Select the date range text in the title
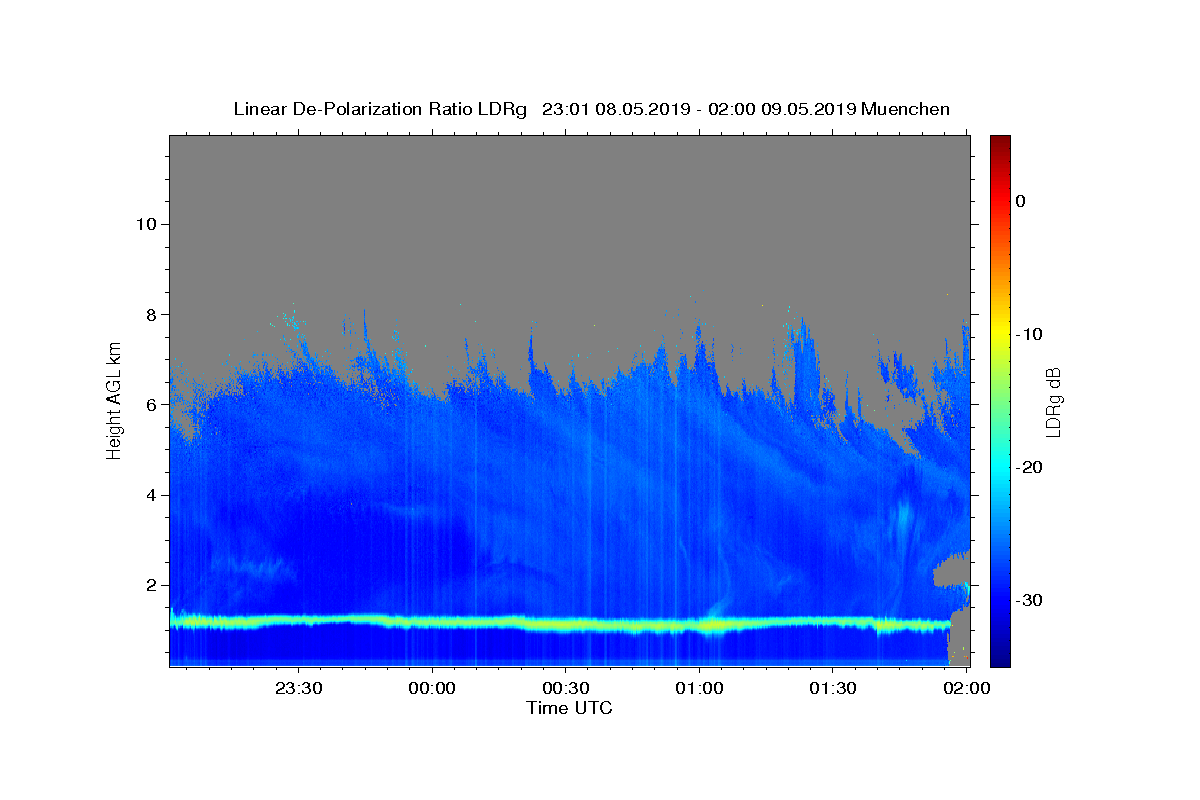Image resolution: width=1200 pixels, height=800 pixels. (698, 109)
